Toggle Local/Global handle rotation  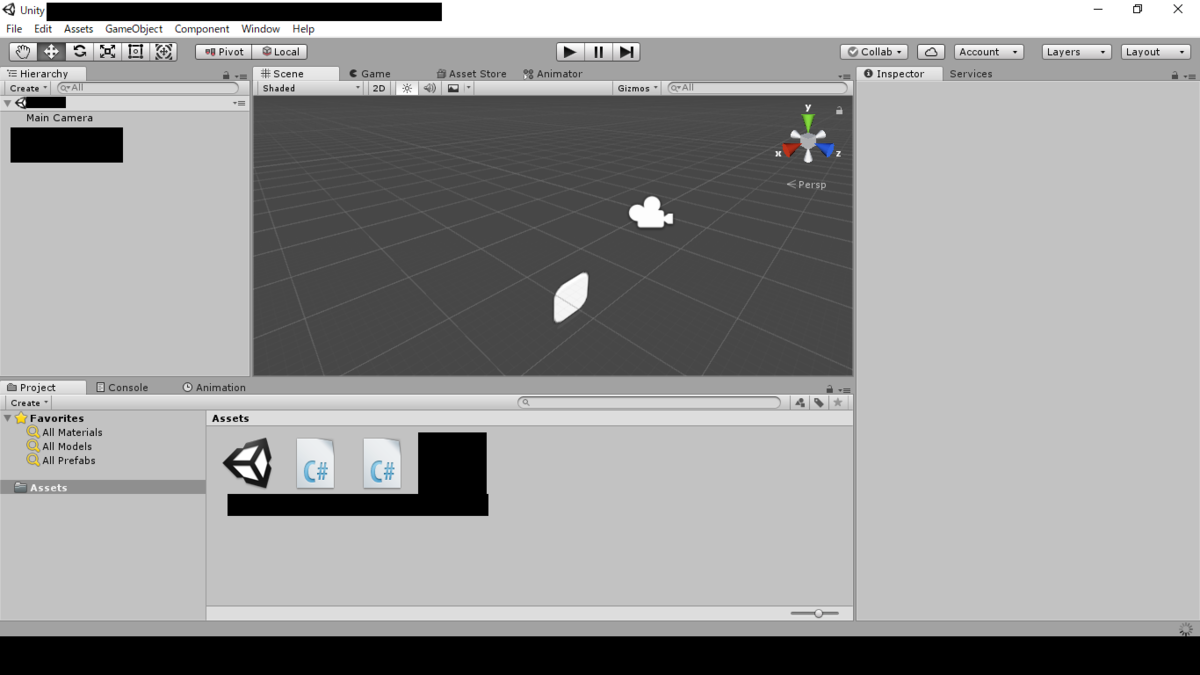point(280,52)
